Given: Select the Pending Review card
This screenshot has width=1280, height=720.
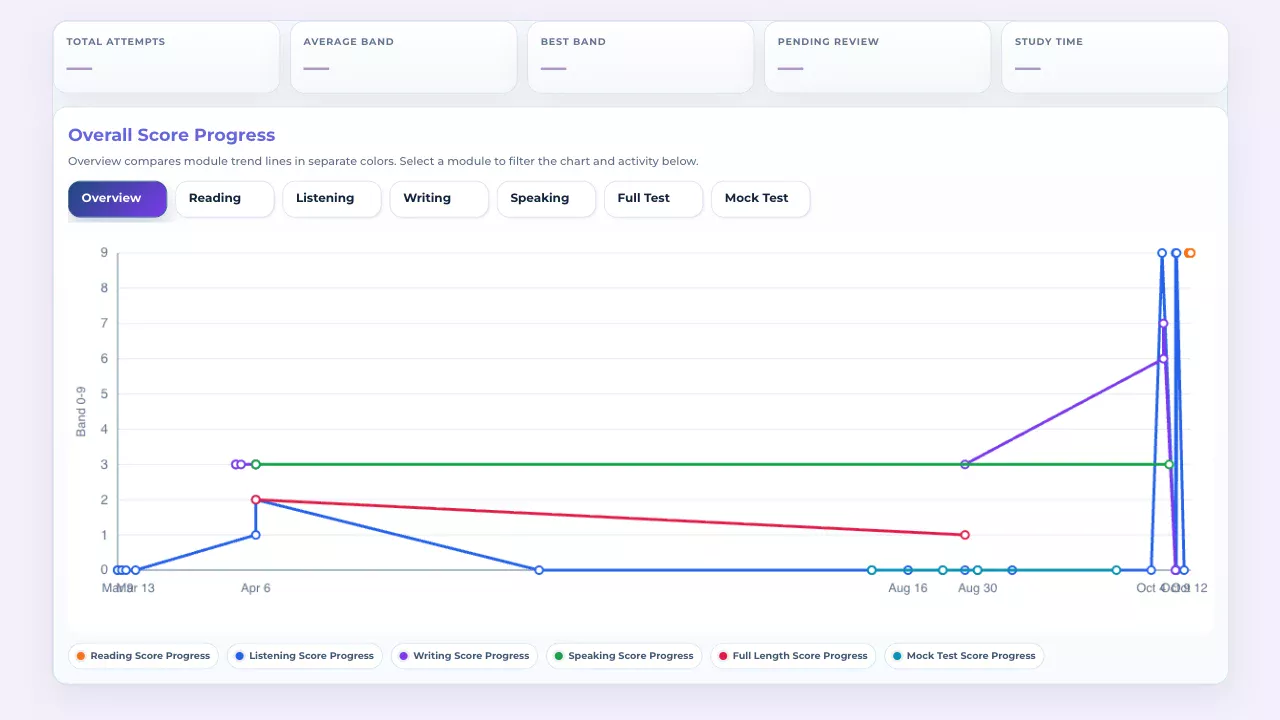Looking at the screenshot, I should tap(877, 57).
